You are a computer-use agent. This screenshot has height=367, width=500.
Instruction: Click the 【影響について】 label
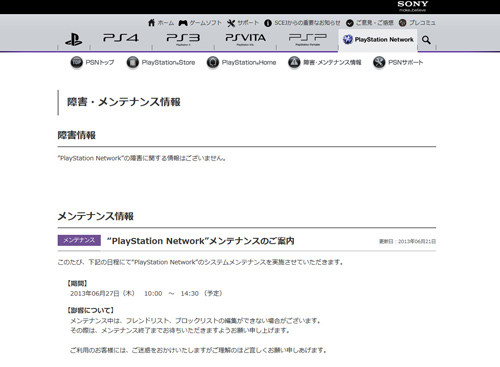(90, 310)
